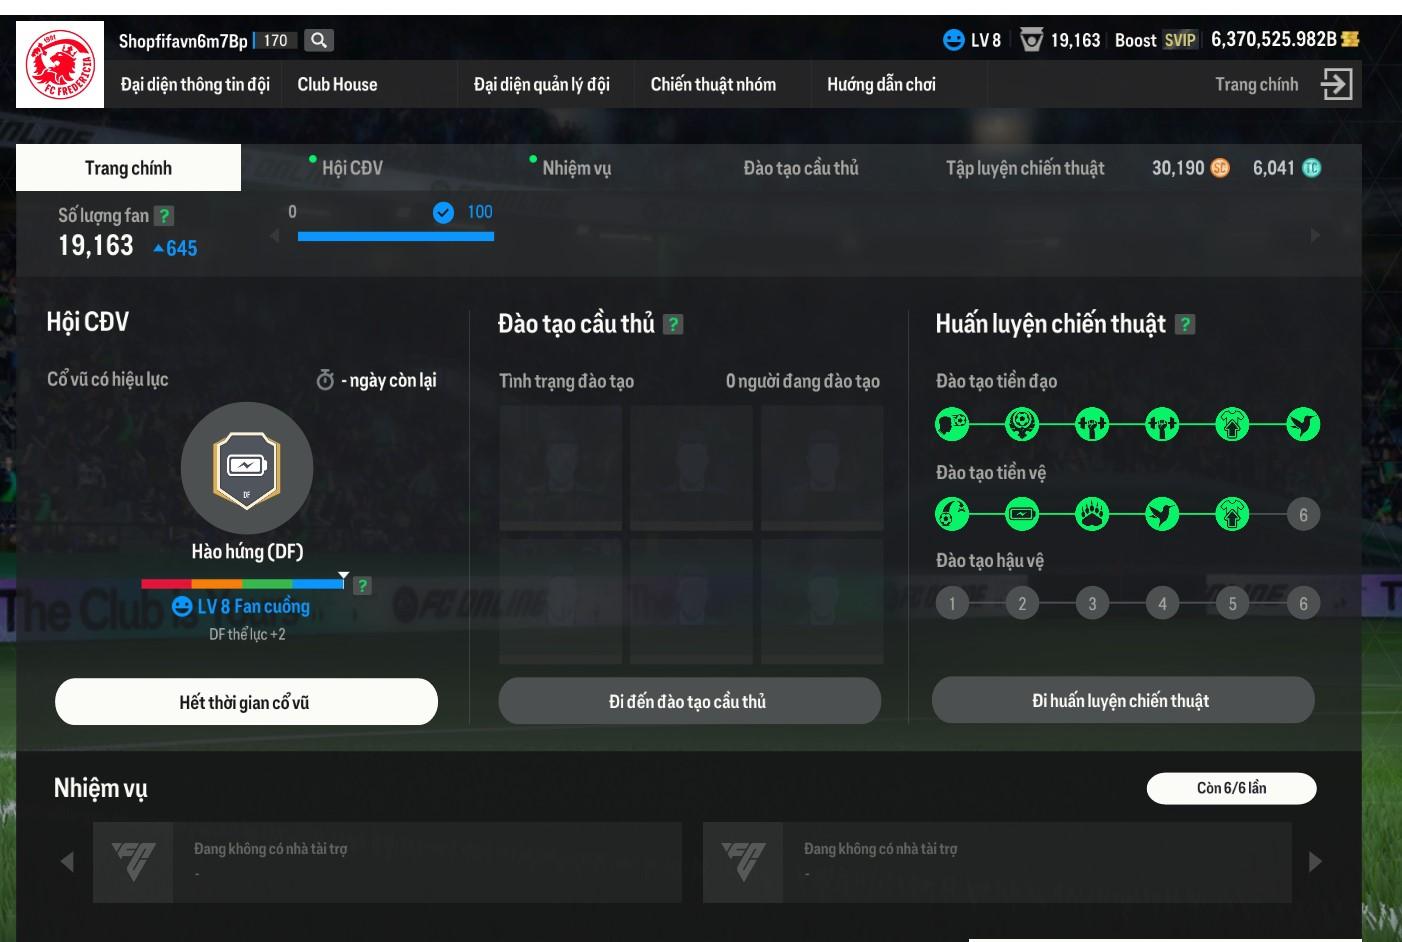Select first node in Đào tạo tiền đạo row
Viewport: 1402px width, 942px height.
(x=952, y=425)
